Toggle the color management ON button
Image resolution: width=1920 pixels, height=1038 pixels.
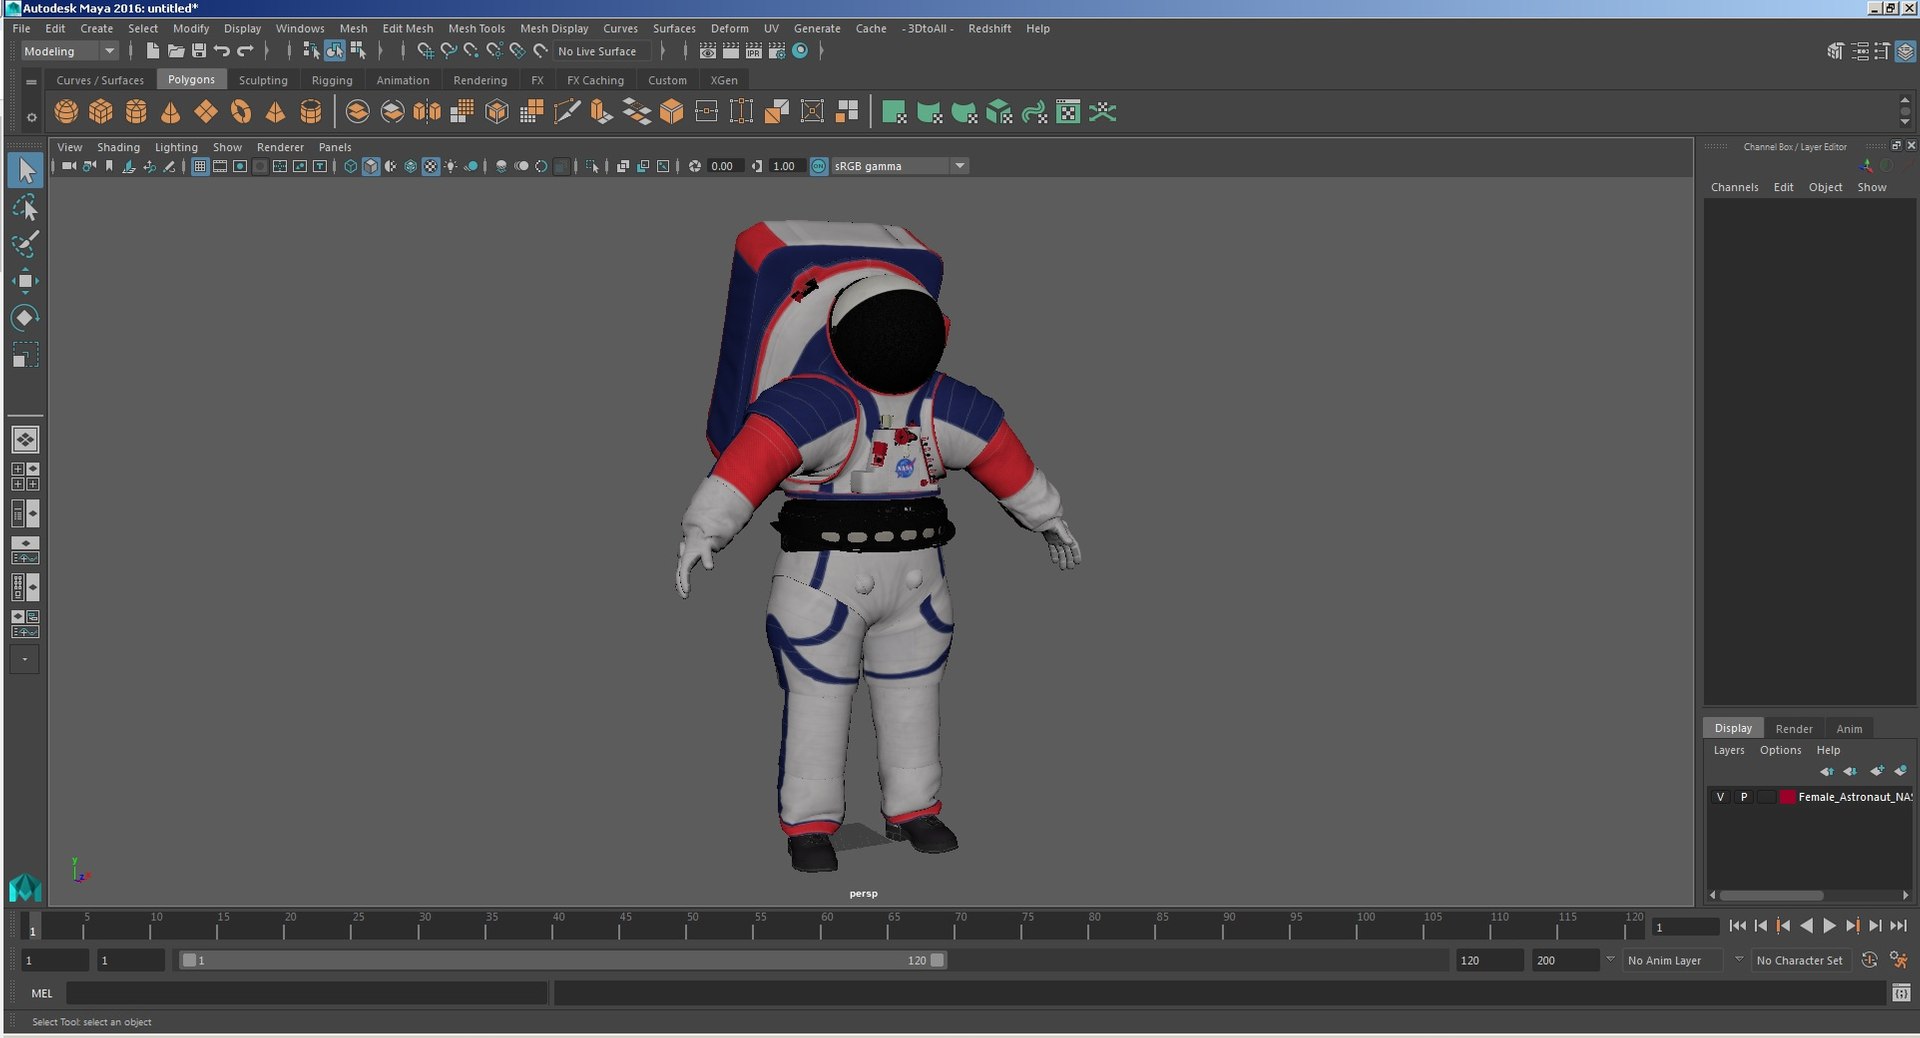819,166
